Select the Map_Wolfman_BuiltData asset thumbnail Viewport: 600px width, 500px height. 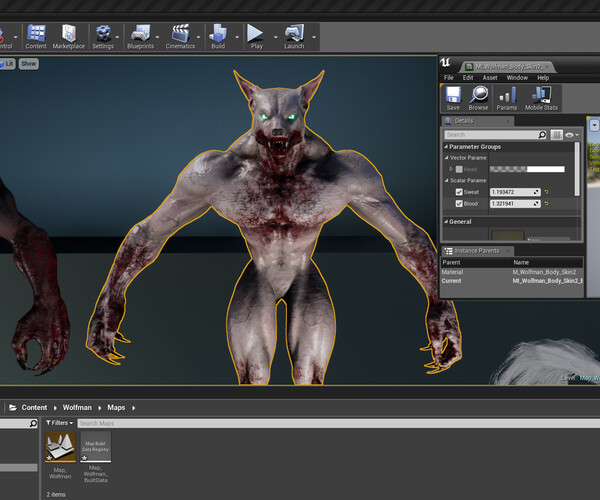tap(96, 446)
